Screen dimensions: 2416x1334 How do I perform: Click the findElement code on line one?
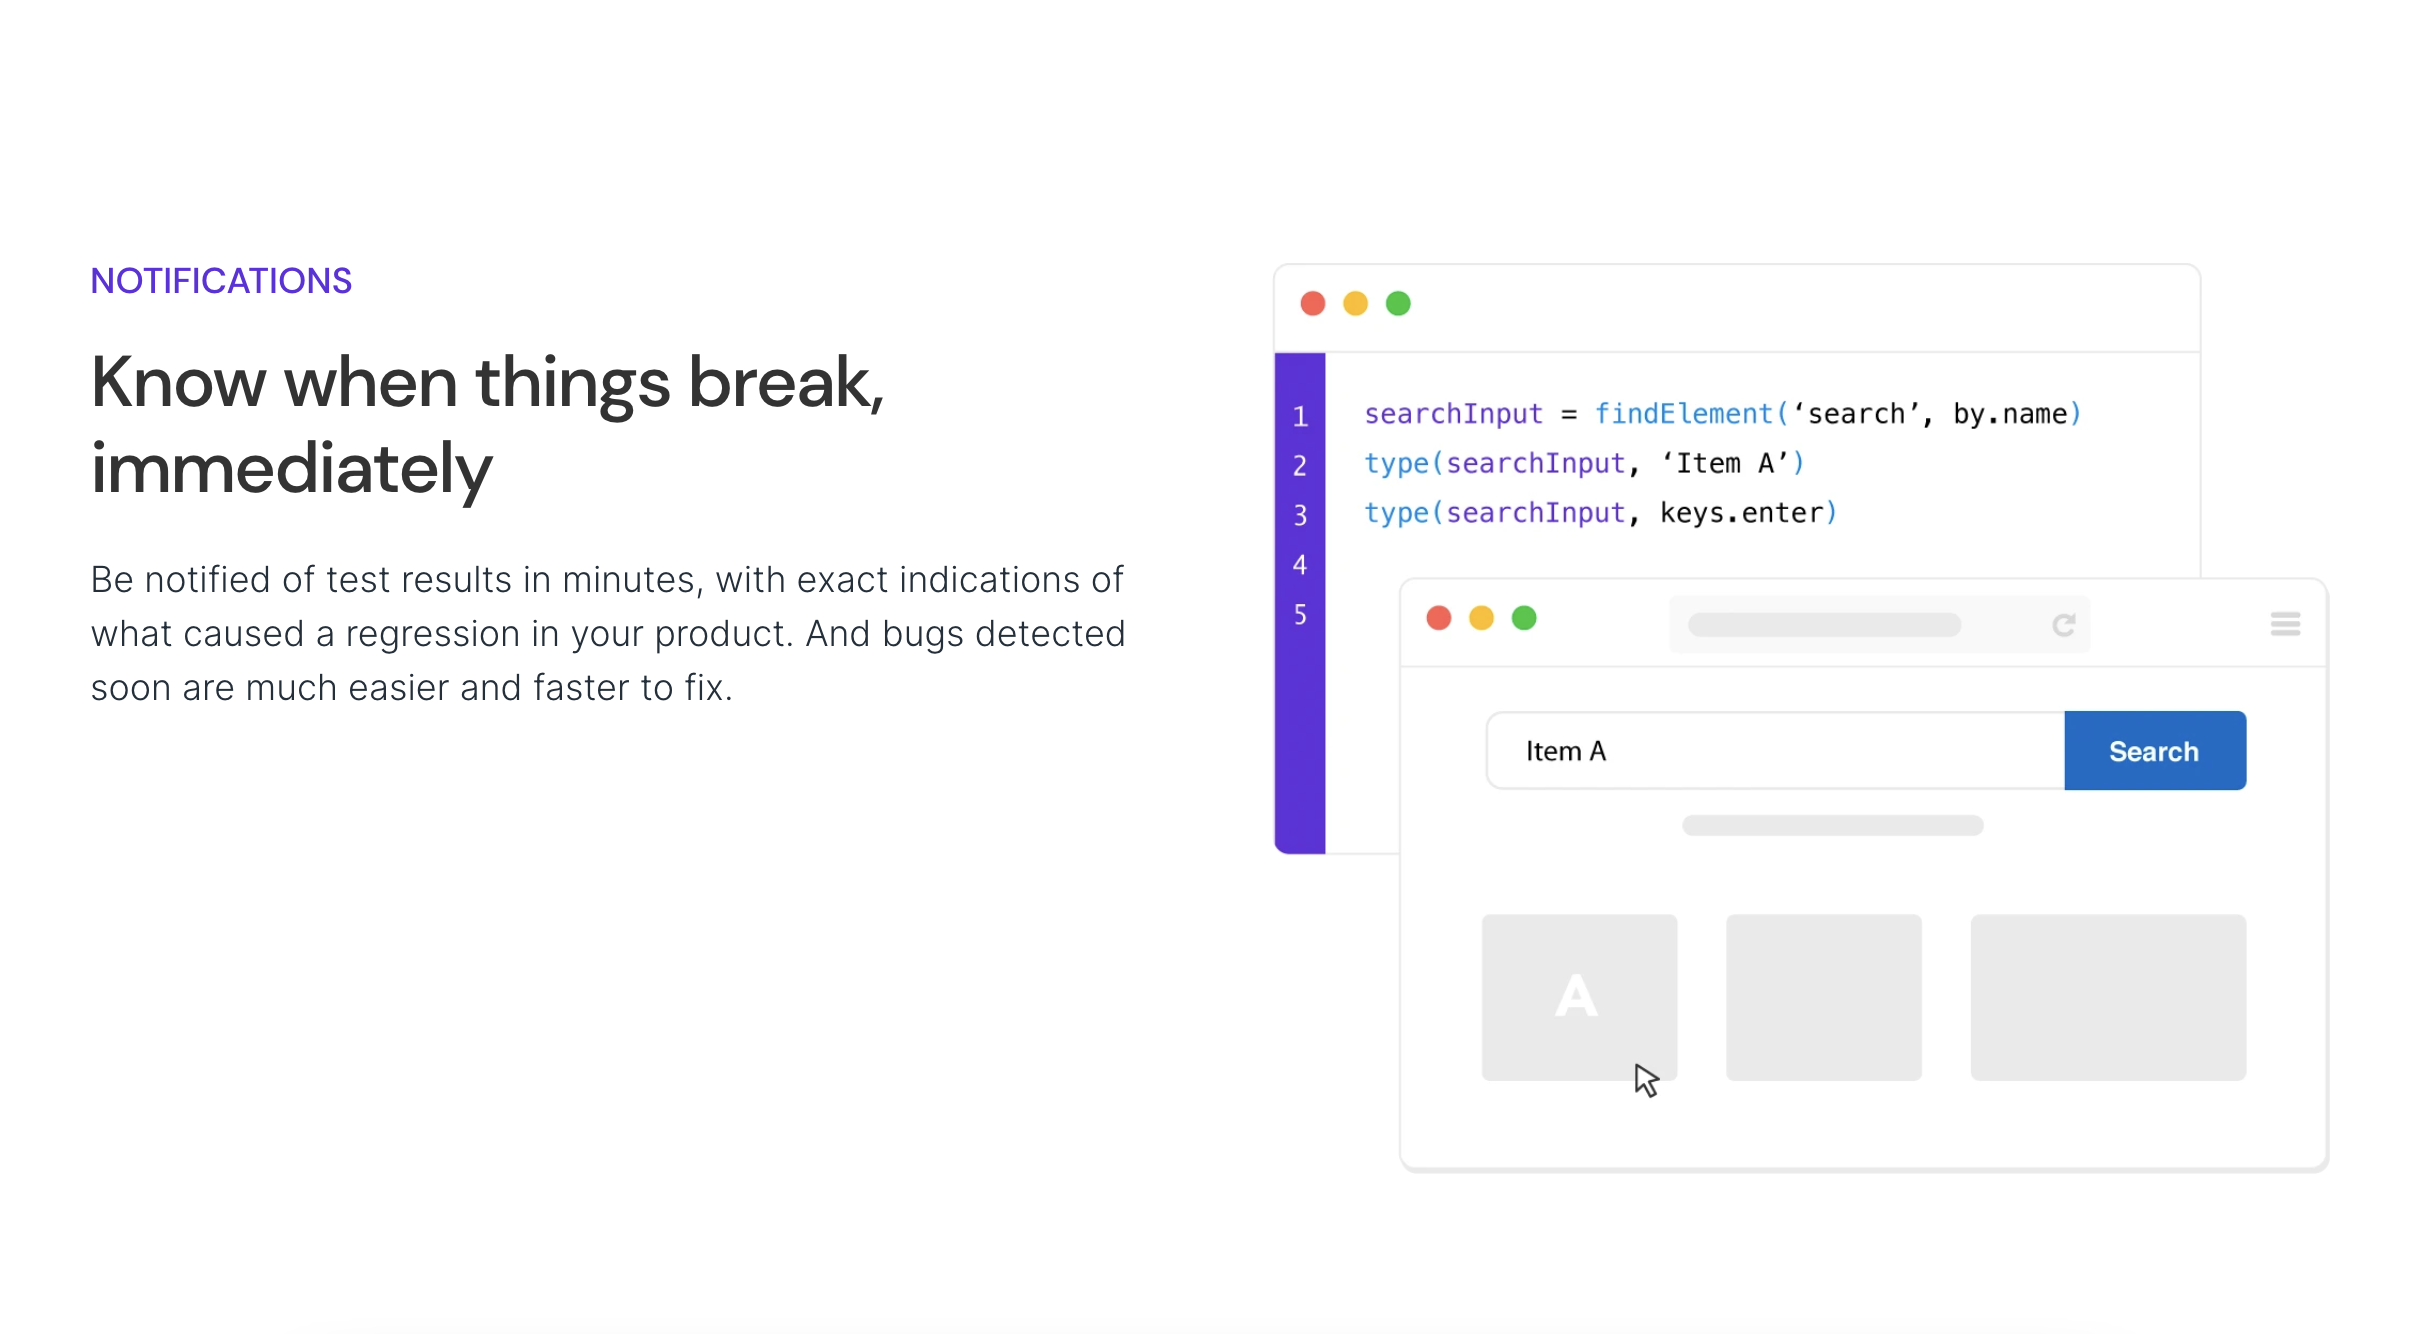pyautogui.click(x=1683, y=413)
